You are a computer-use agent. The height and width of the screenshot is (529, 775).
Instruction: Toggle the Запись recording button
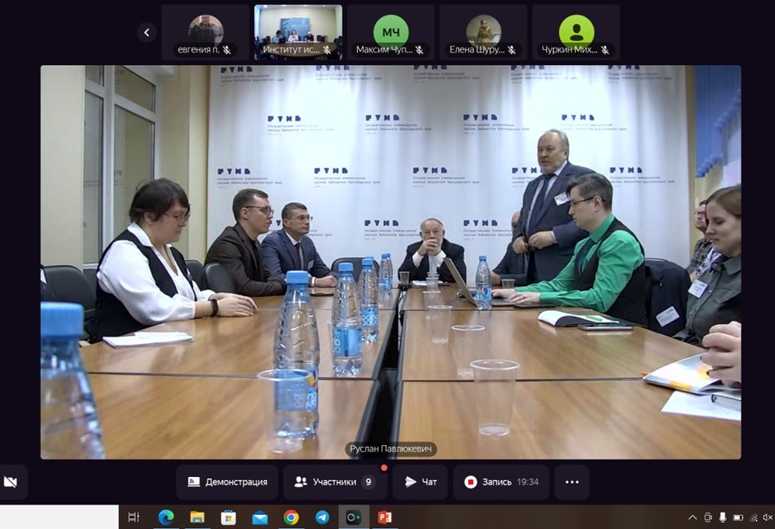pos(500,482)
